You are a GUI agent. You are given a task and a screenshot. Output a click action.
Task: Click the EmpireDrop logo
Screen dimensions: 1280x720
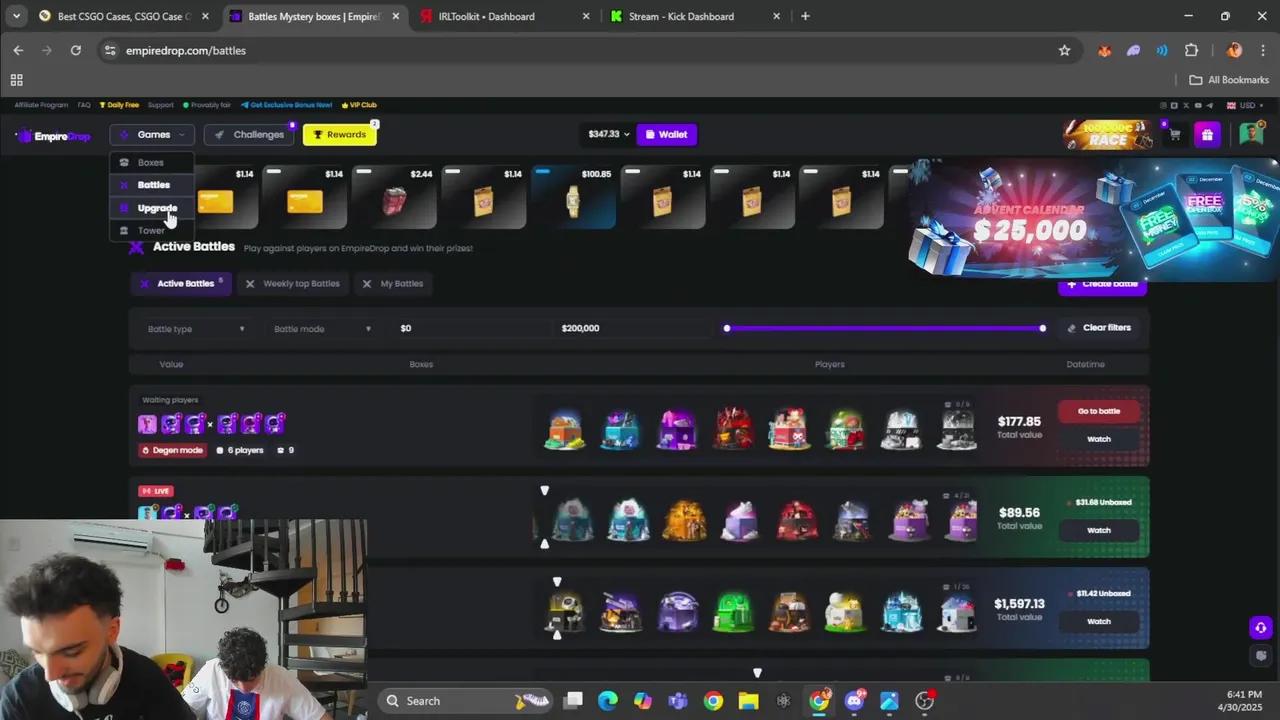click(54, 136)
